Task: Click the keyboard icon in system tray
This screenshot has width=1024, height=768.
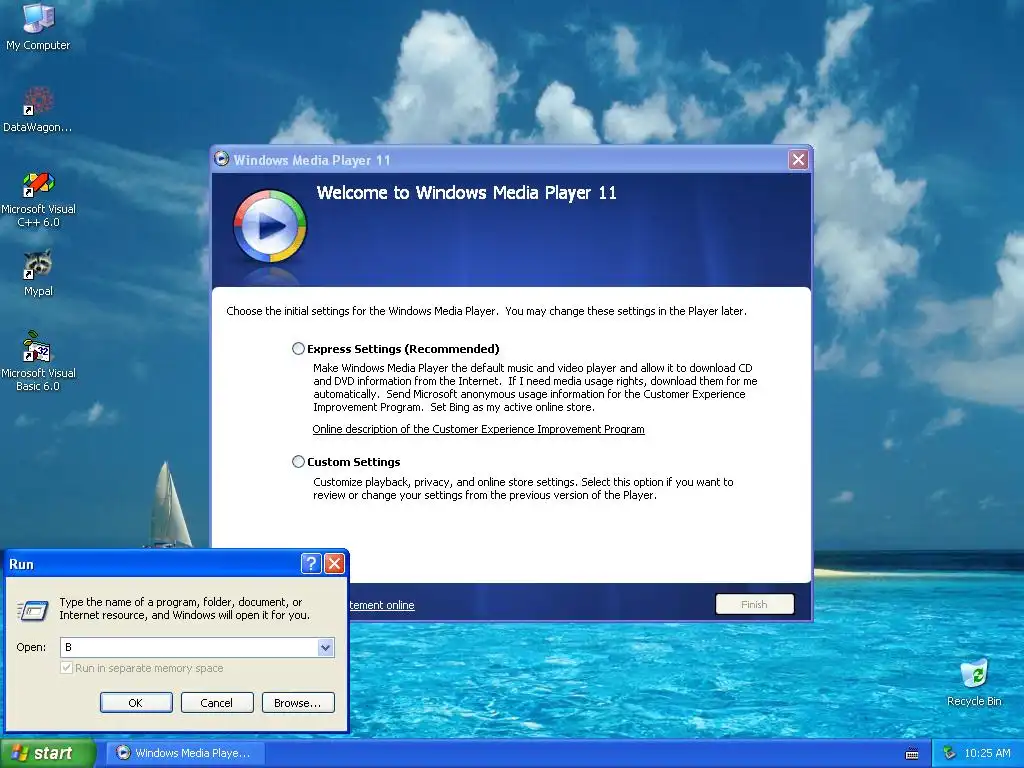Action: pyautogui.click(x=912, y=754)
